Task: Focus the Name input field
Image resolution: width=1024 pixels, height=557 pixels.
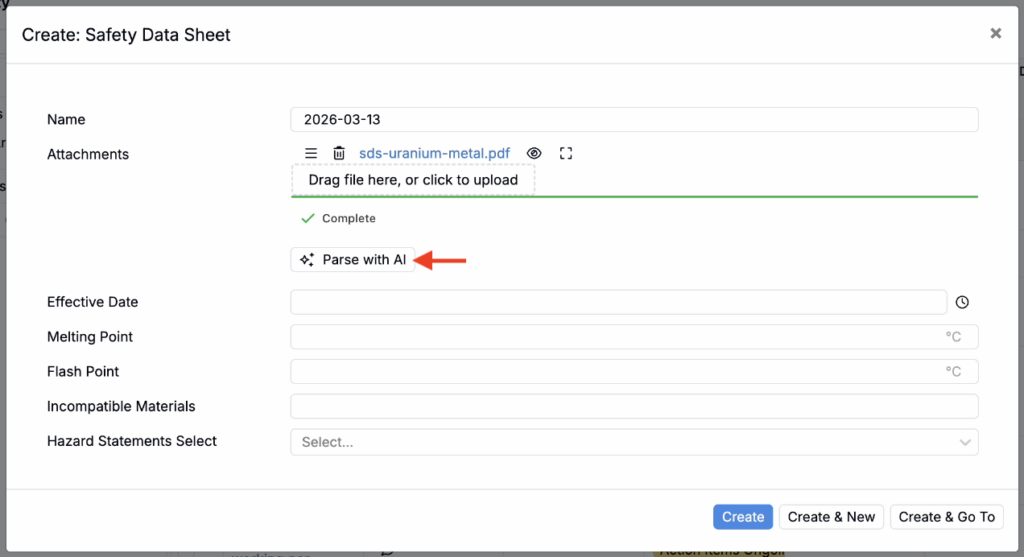Action: pyautogui.click(x=634, y=120)
